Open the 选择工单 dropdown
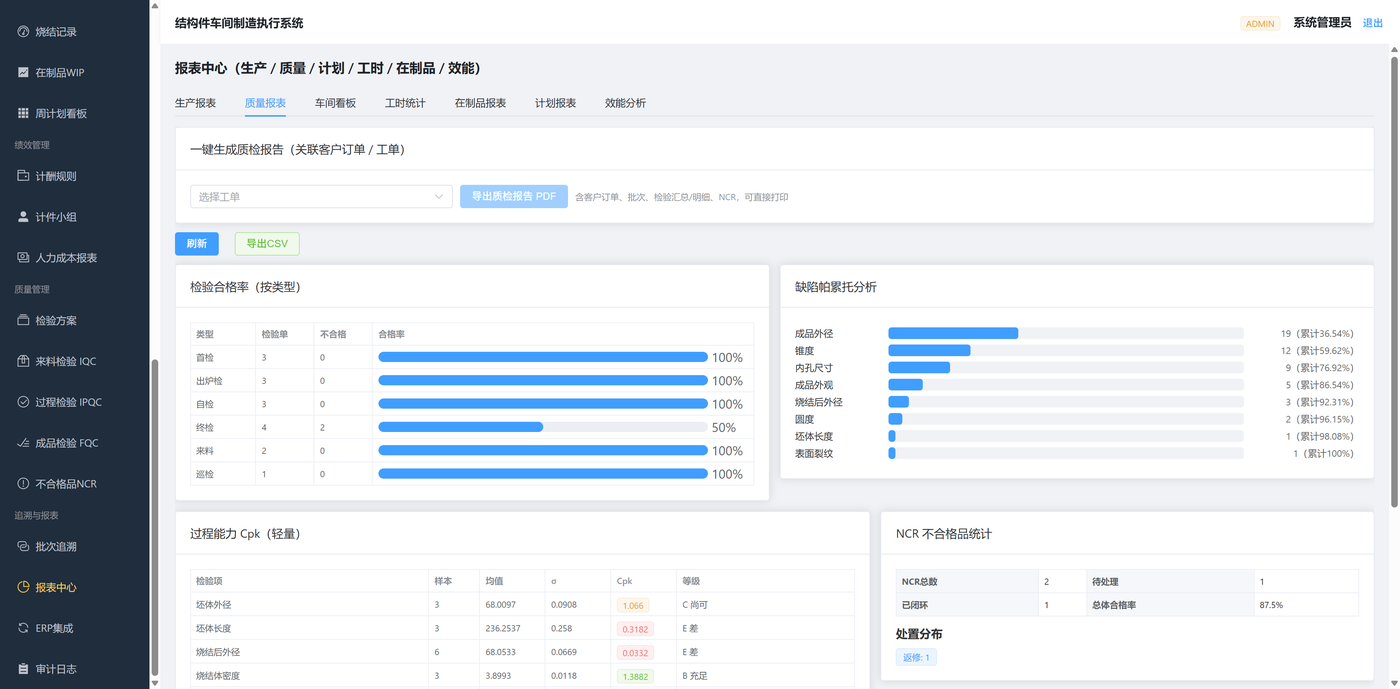Screen dimensions: 1400x689 tap(322, 197)
